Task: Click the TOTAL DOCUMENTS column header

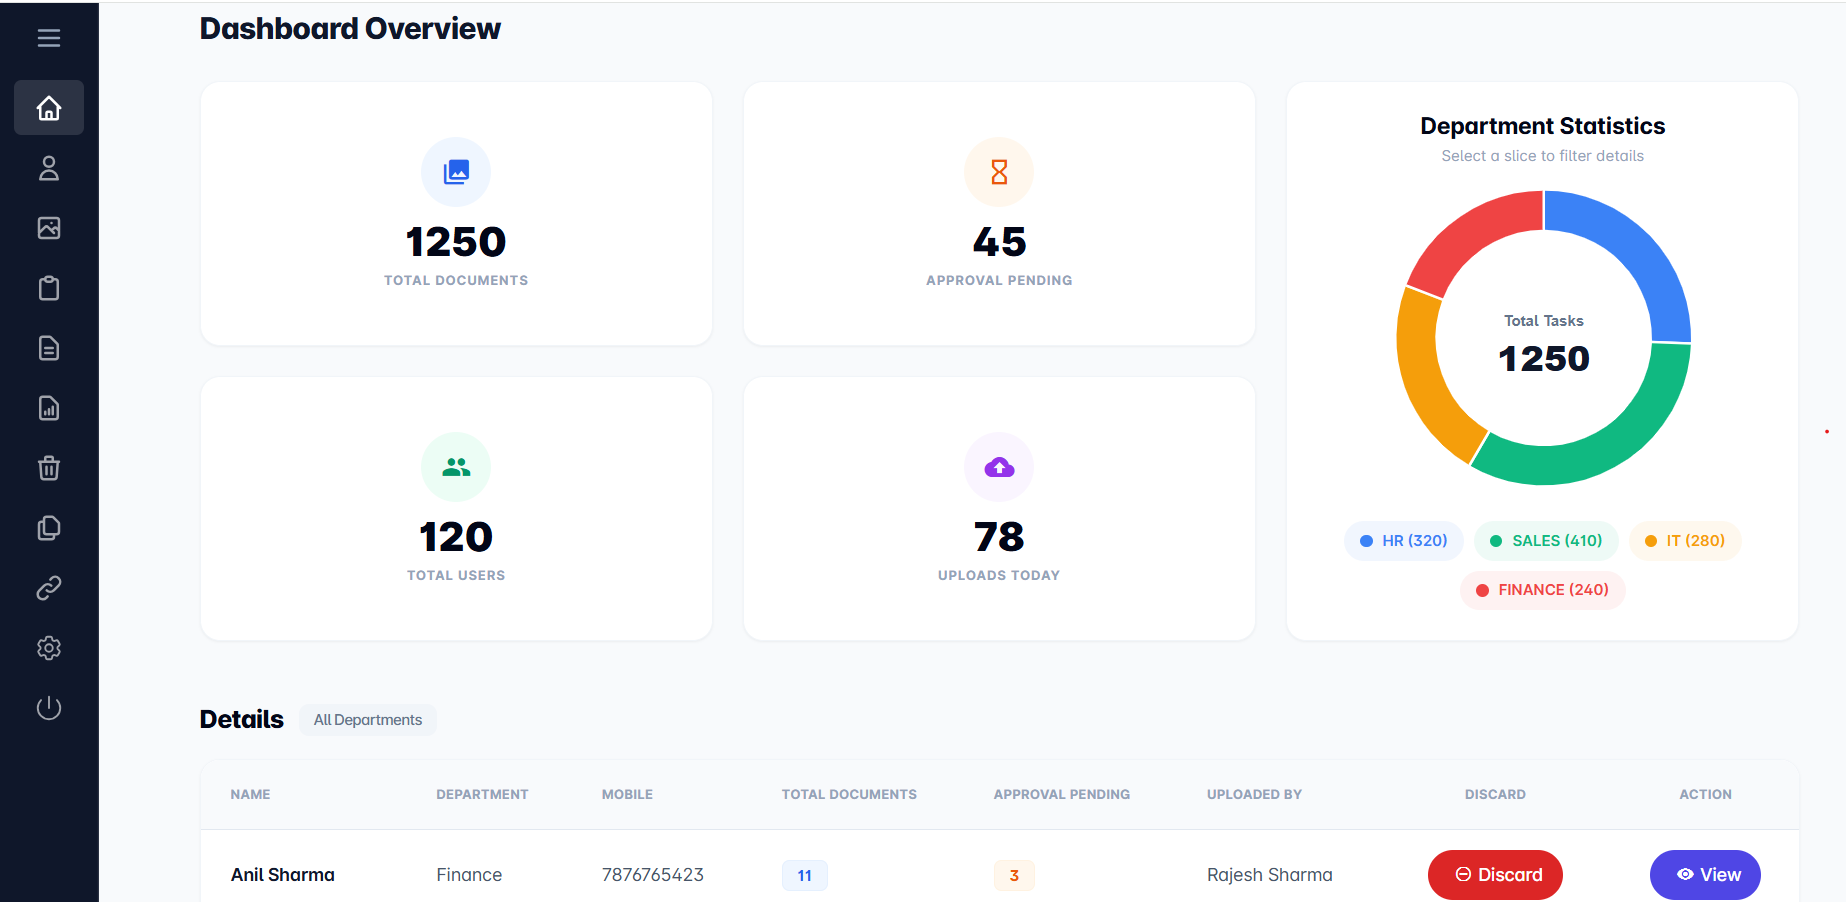Action: (849, 794)
